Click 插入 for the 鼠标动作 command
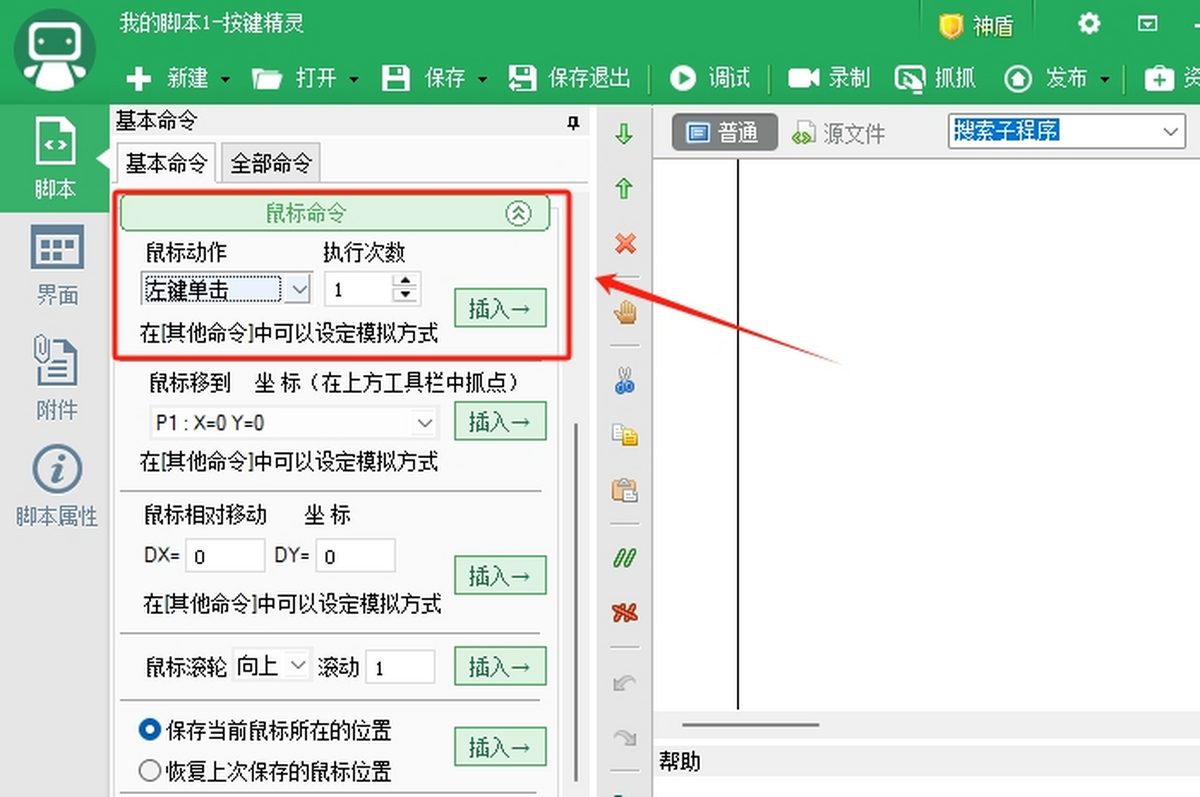This screenshot has width=1200, height=797. click(x=500, y=309)
